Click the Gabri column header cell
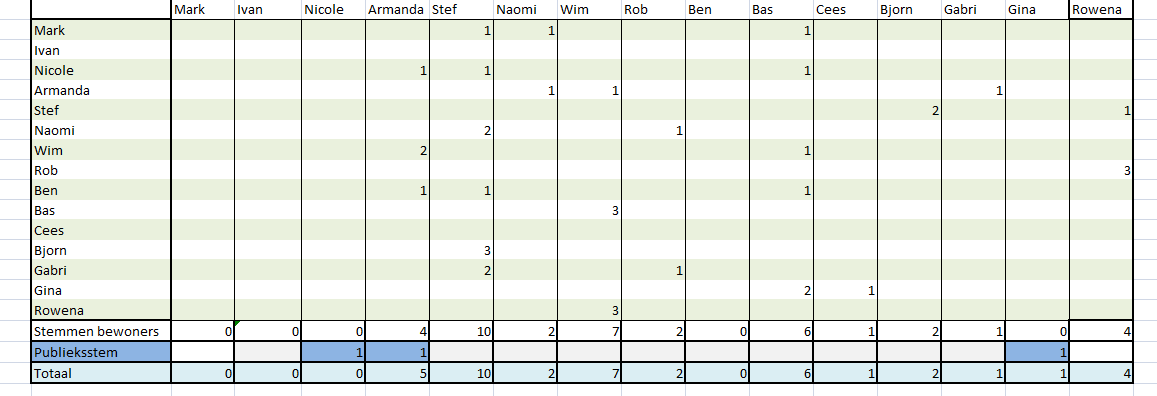Viewport: 1157px width, 396px height. click(973, 10)
